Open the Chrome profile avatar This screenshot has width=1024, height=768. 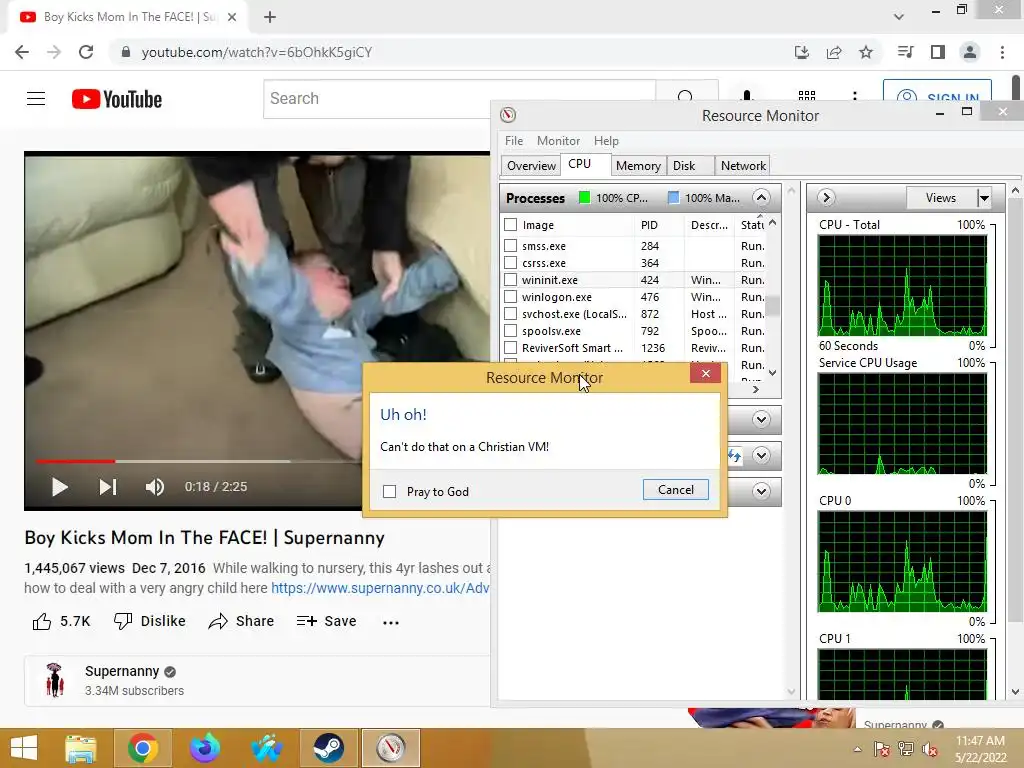(970, 52)
